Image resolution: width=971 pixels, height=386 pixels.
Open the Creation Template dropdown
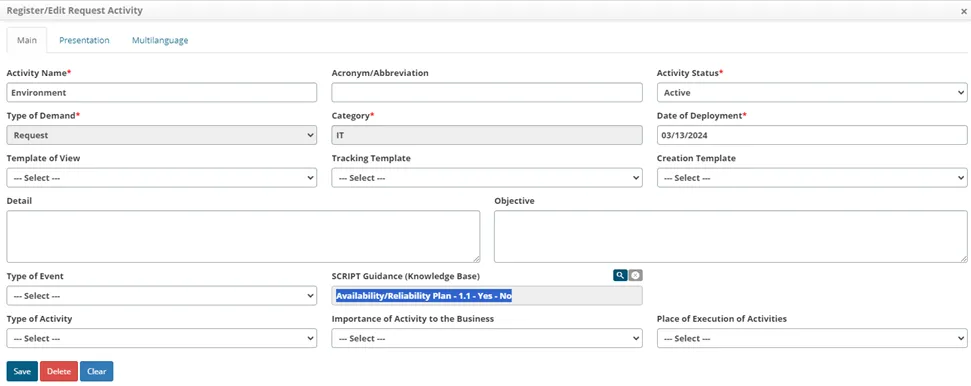coord(812,178)
